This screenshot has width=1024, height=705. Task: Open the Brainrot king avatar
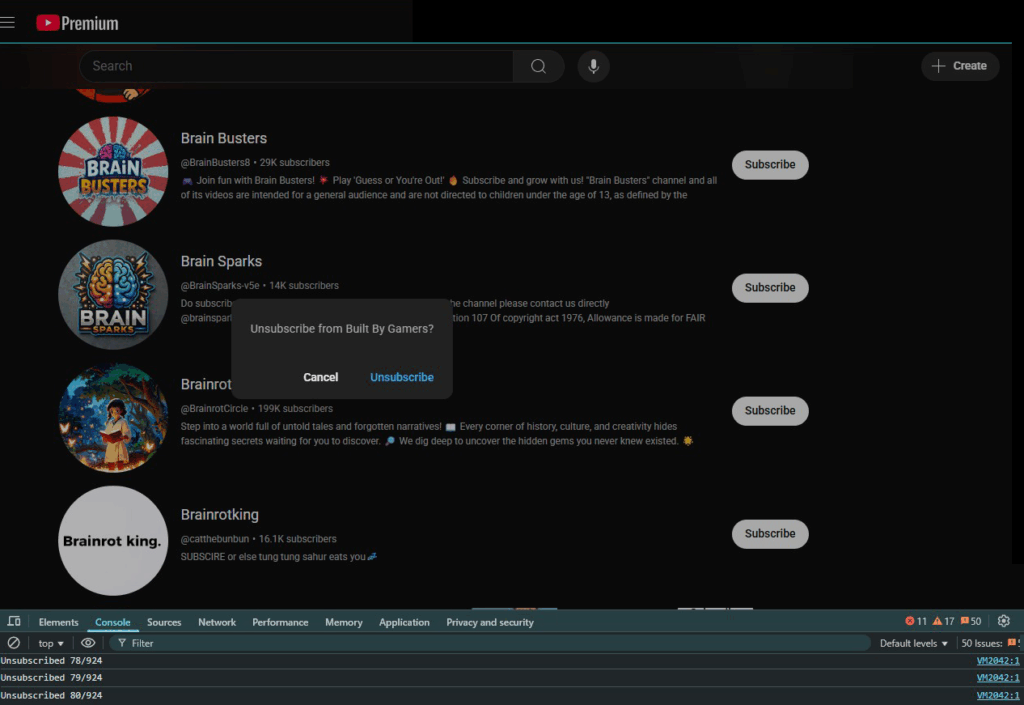point(113,540)
